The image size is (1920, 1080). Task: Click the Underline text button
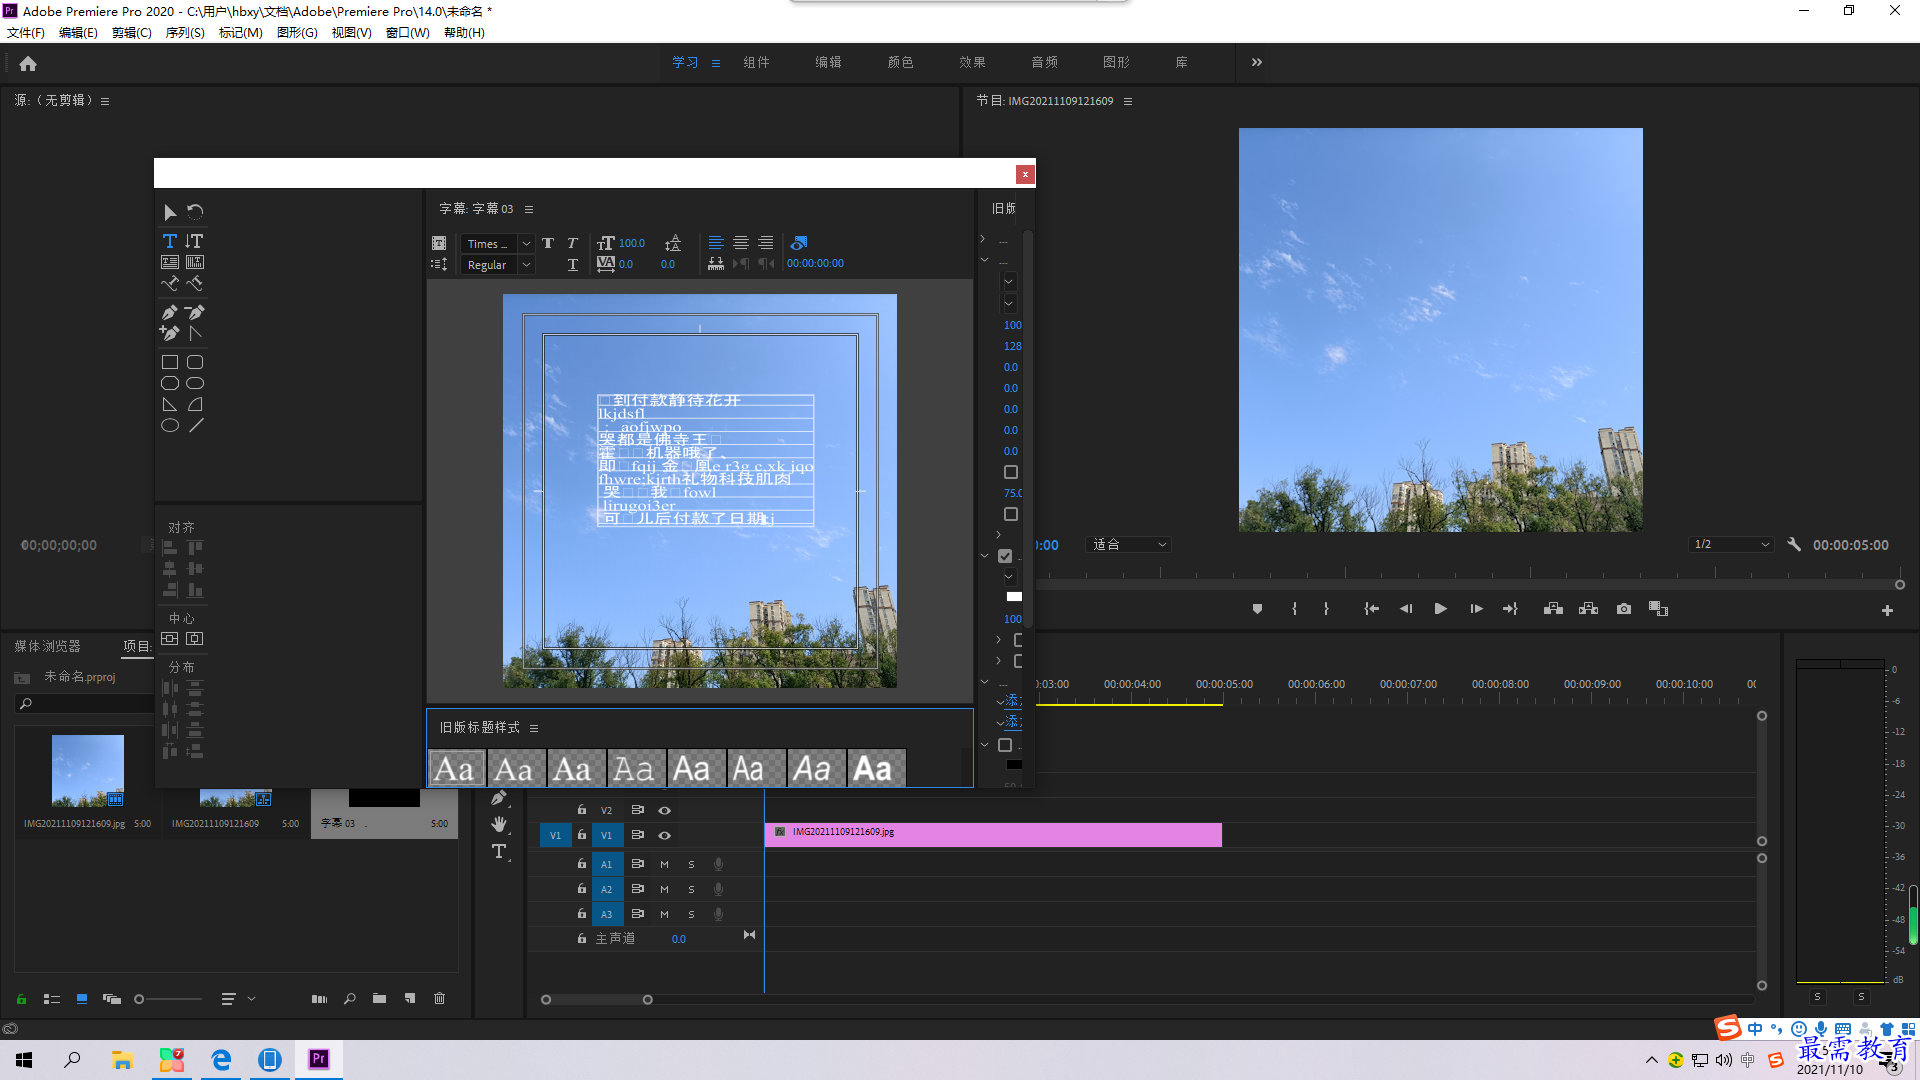pyautogui.click(x=572, y=265)
